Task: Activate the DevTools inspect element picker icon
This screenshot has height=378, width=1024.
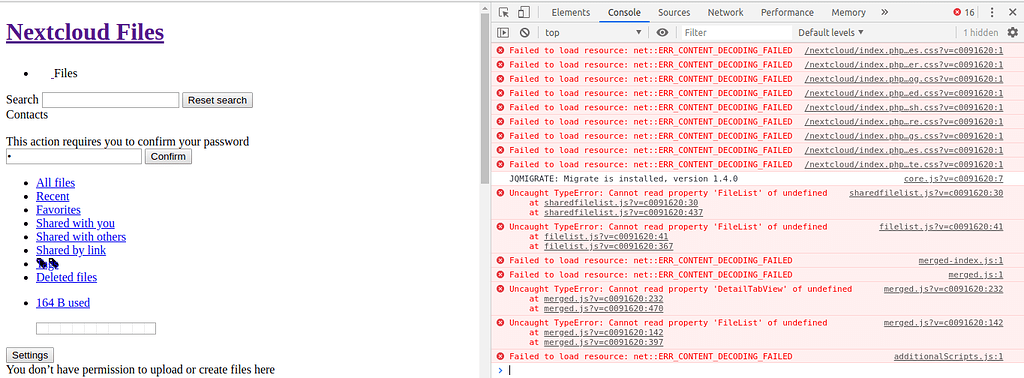Action: tap(503, 12)
